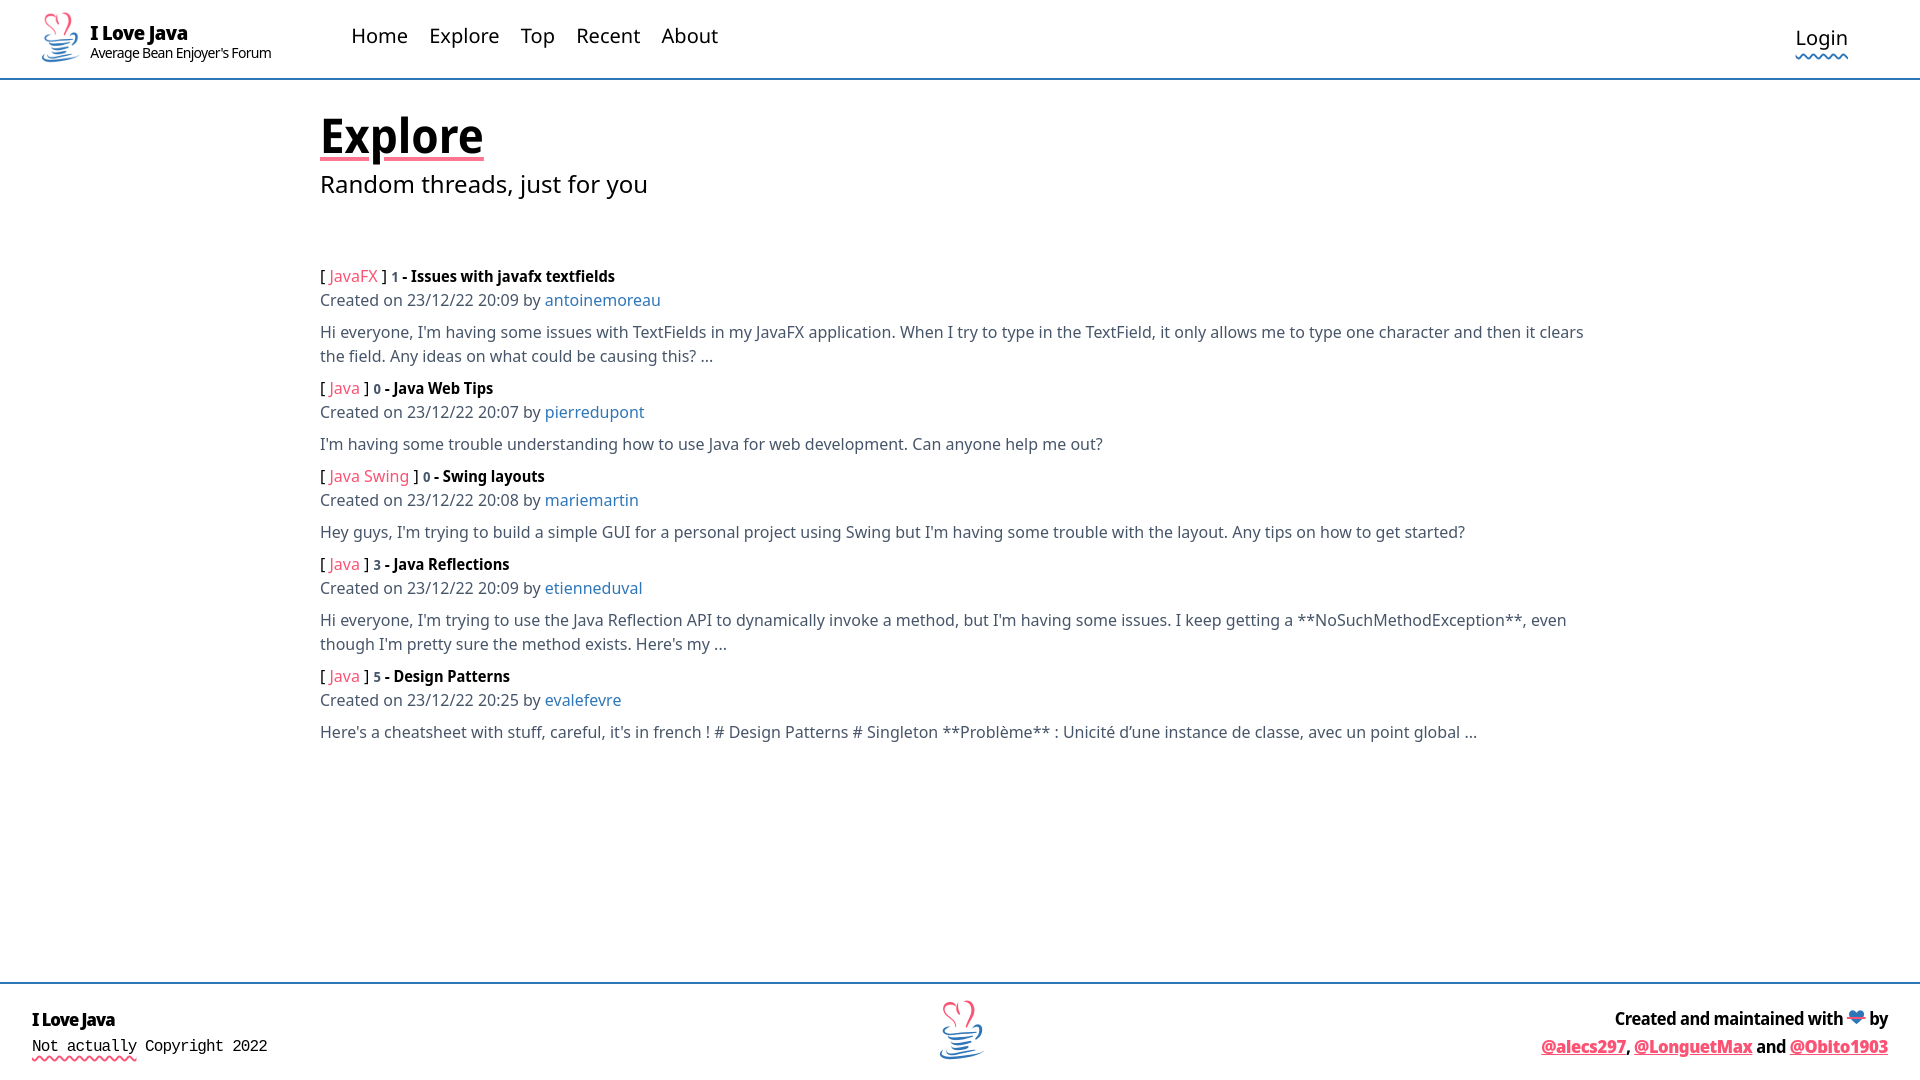Click the mariemartin author link
The width and height of the screenshot is (1920, 1080).
[x=591, y=500]
